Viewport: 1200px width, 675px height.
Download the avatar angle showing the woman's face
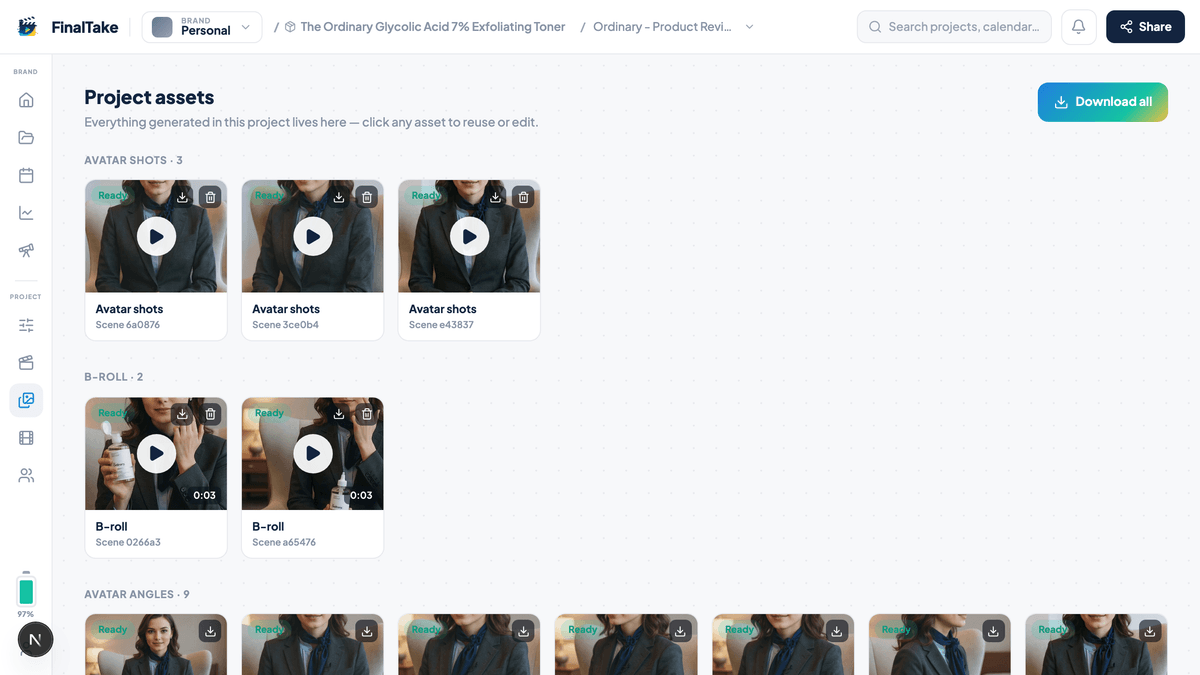210,631
